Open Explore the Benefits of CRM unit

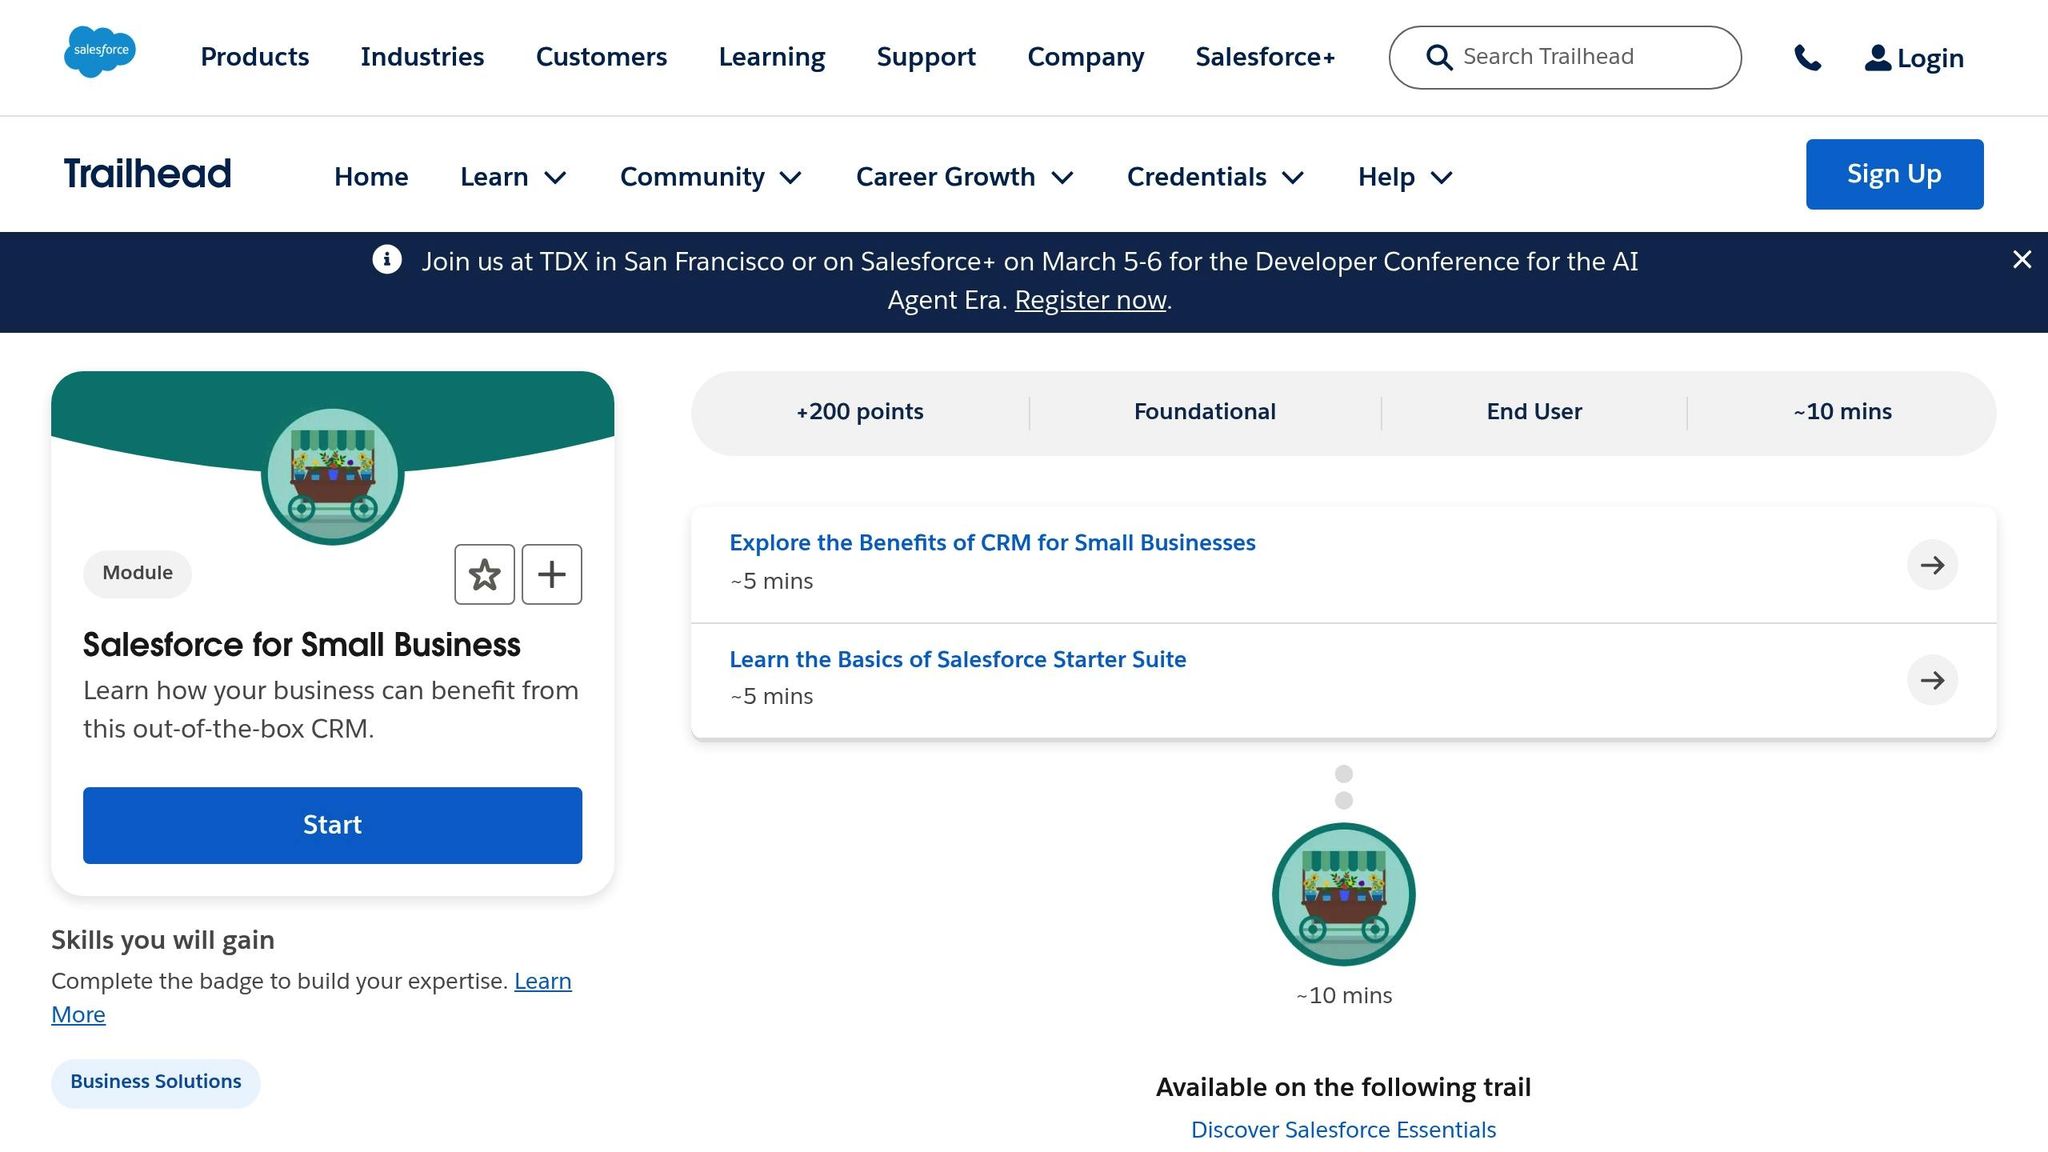coord(992,543)
